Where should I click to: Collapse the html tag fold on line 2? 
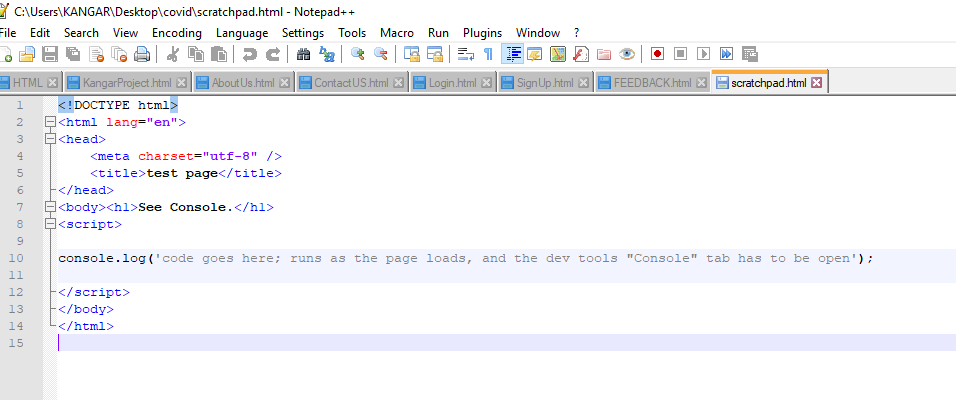[51, 122]
